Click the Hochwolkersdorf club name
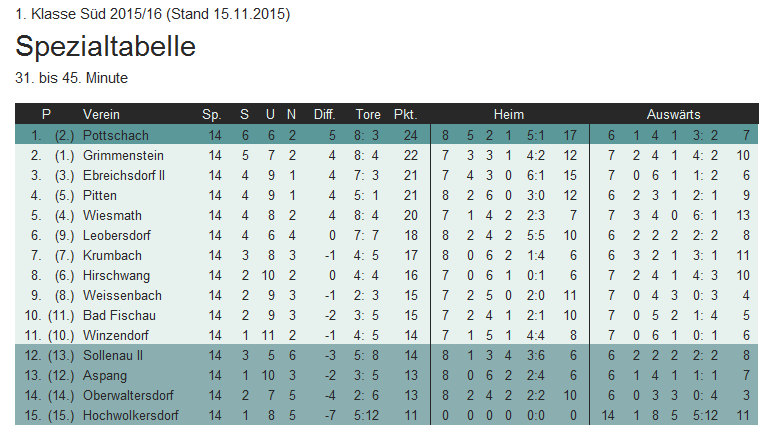The width and height of the screenshot is (773, 432). pyautogui.click(x=131, y=415)
